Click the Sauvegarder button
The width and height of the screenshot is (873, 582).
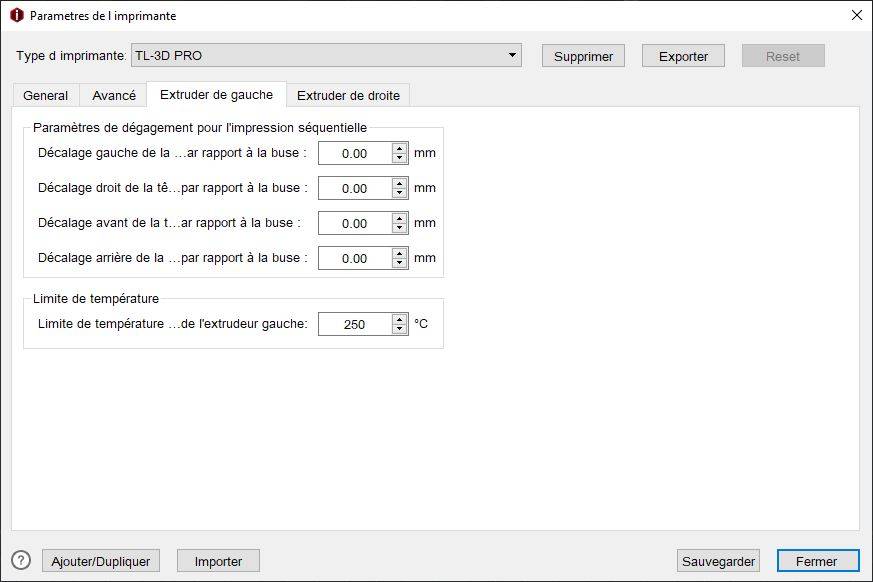[x=718, y=561]
